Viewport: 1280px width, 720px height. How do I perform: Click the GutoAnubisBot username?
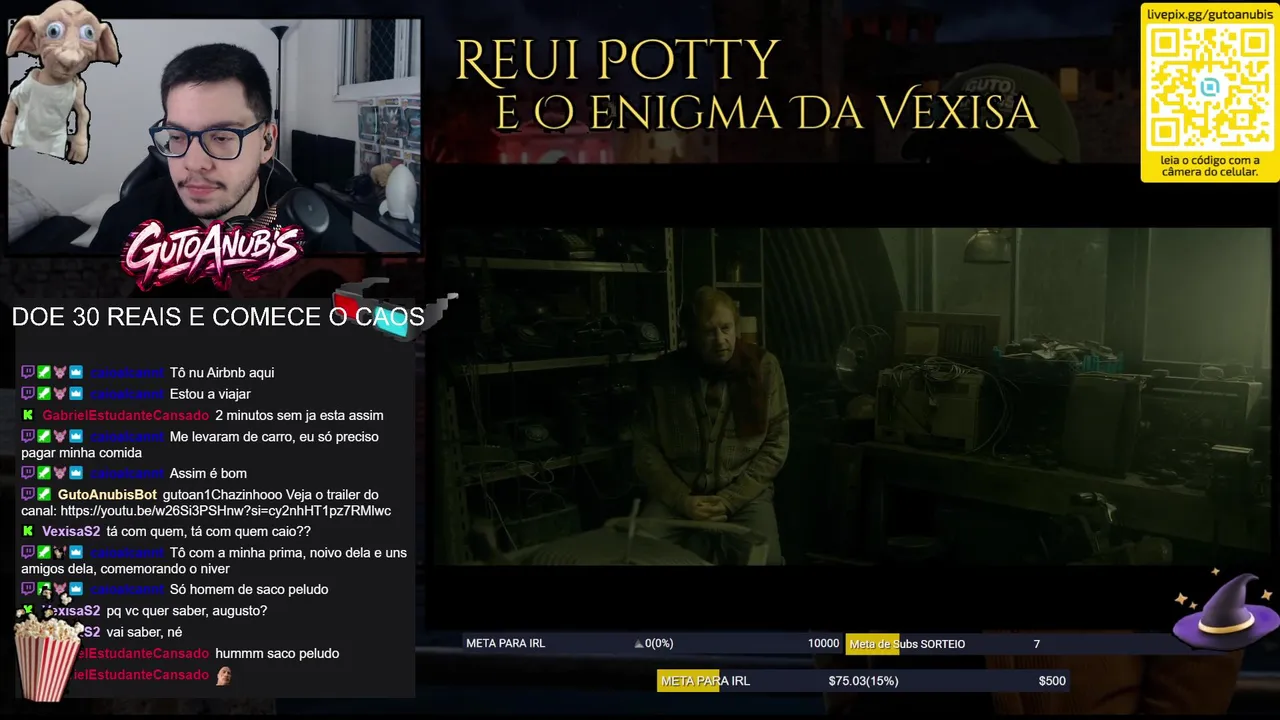point(107,494)
